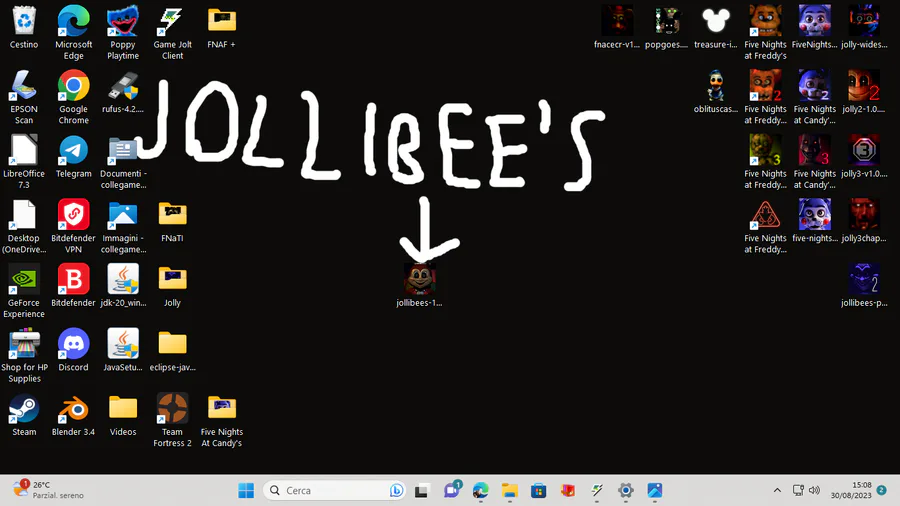The width and height of the screenshot is (900, 506).
Task: Open Photos app on taskbar
Action: coord(655,491)
